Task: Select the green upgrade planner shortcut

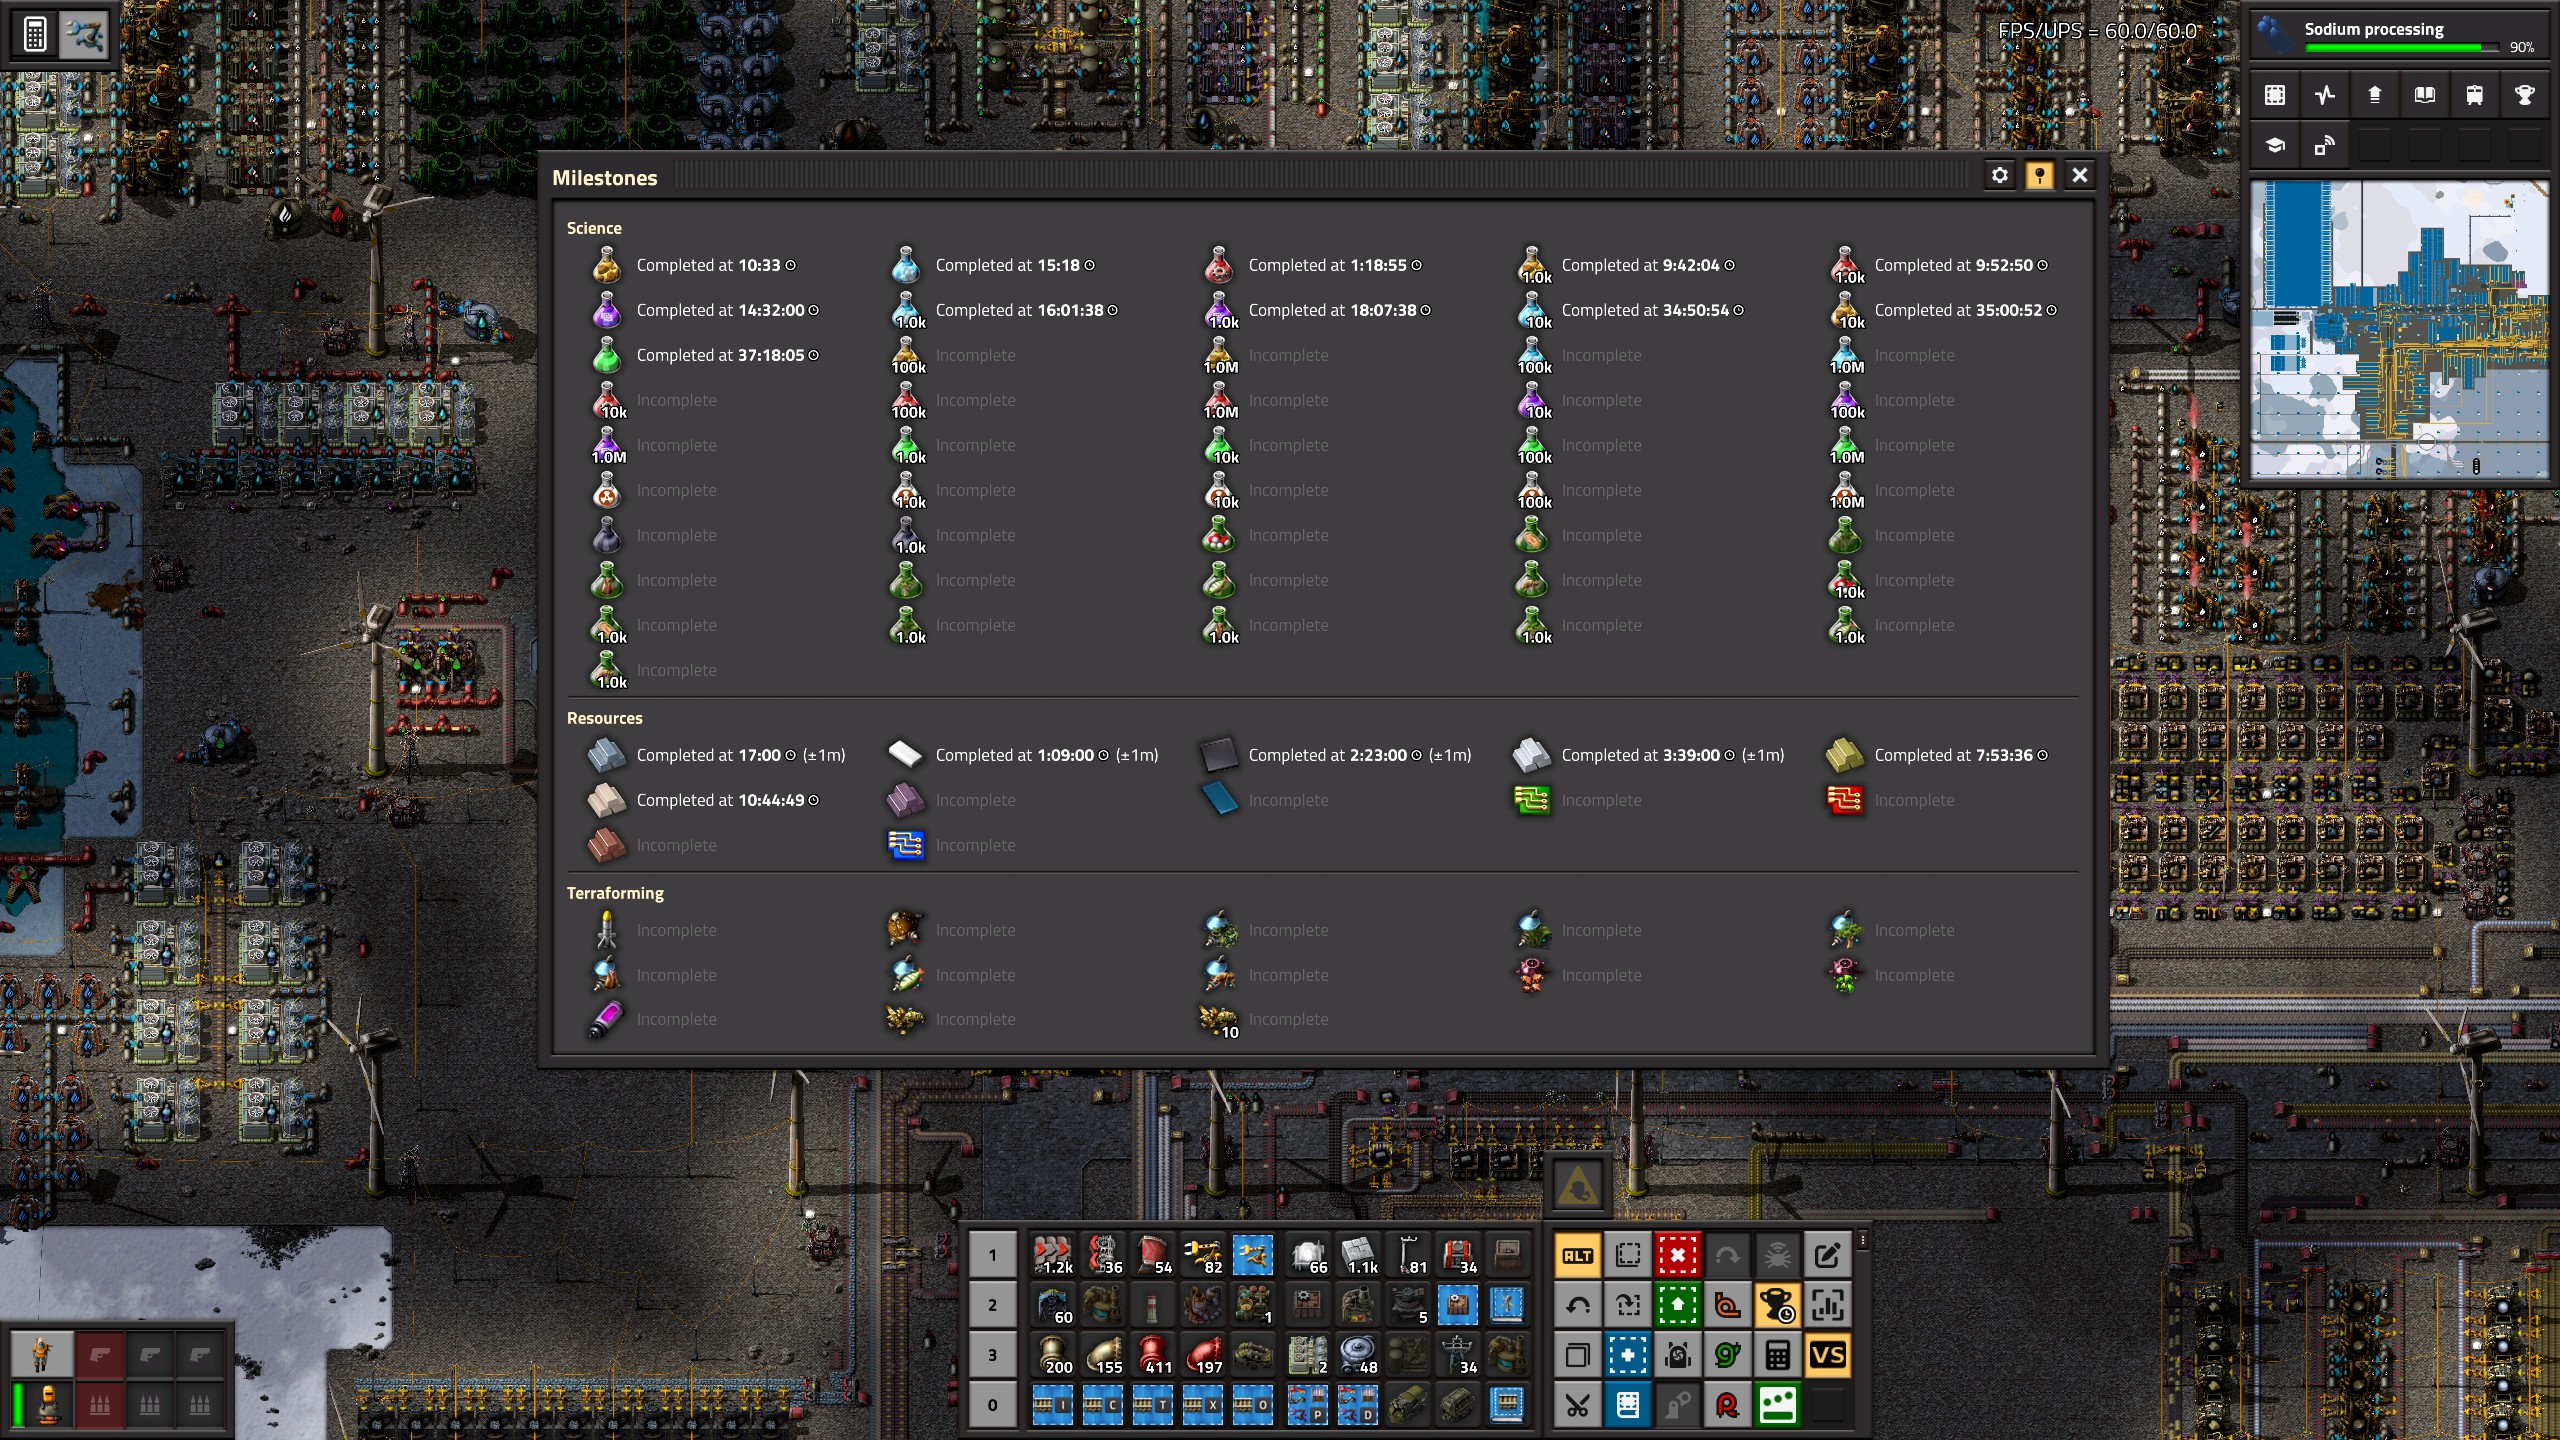Action: coord(1677,1305)
